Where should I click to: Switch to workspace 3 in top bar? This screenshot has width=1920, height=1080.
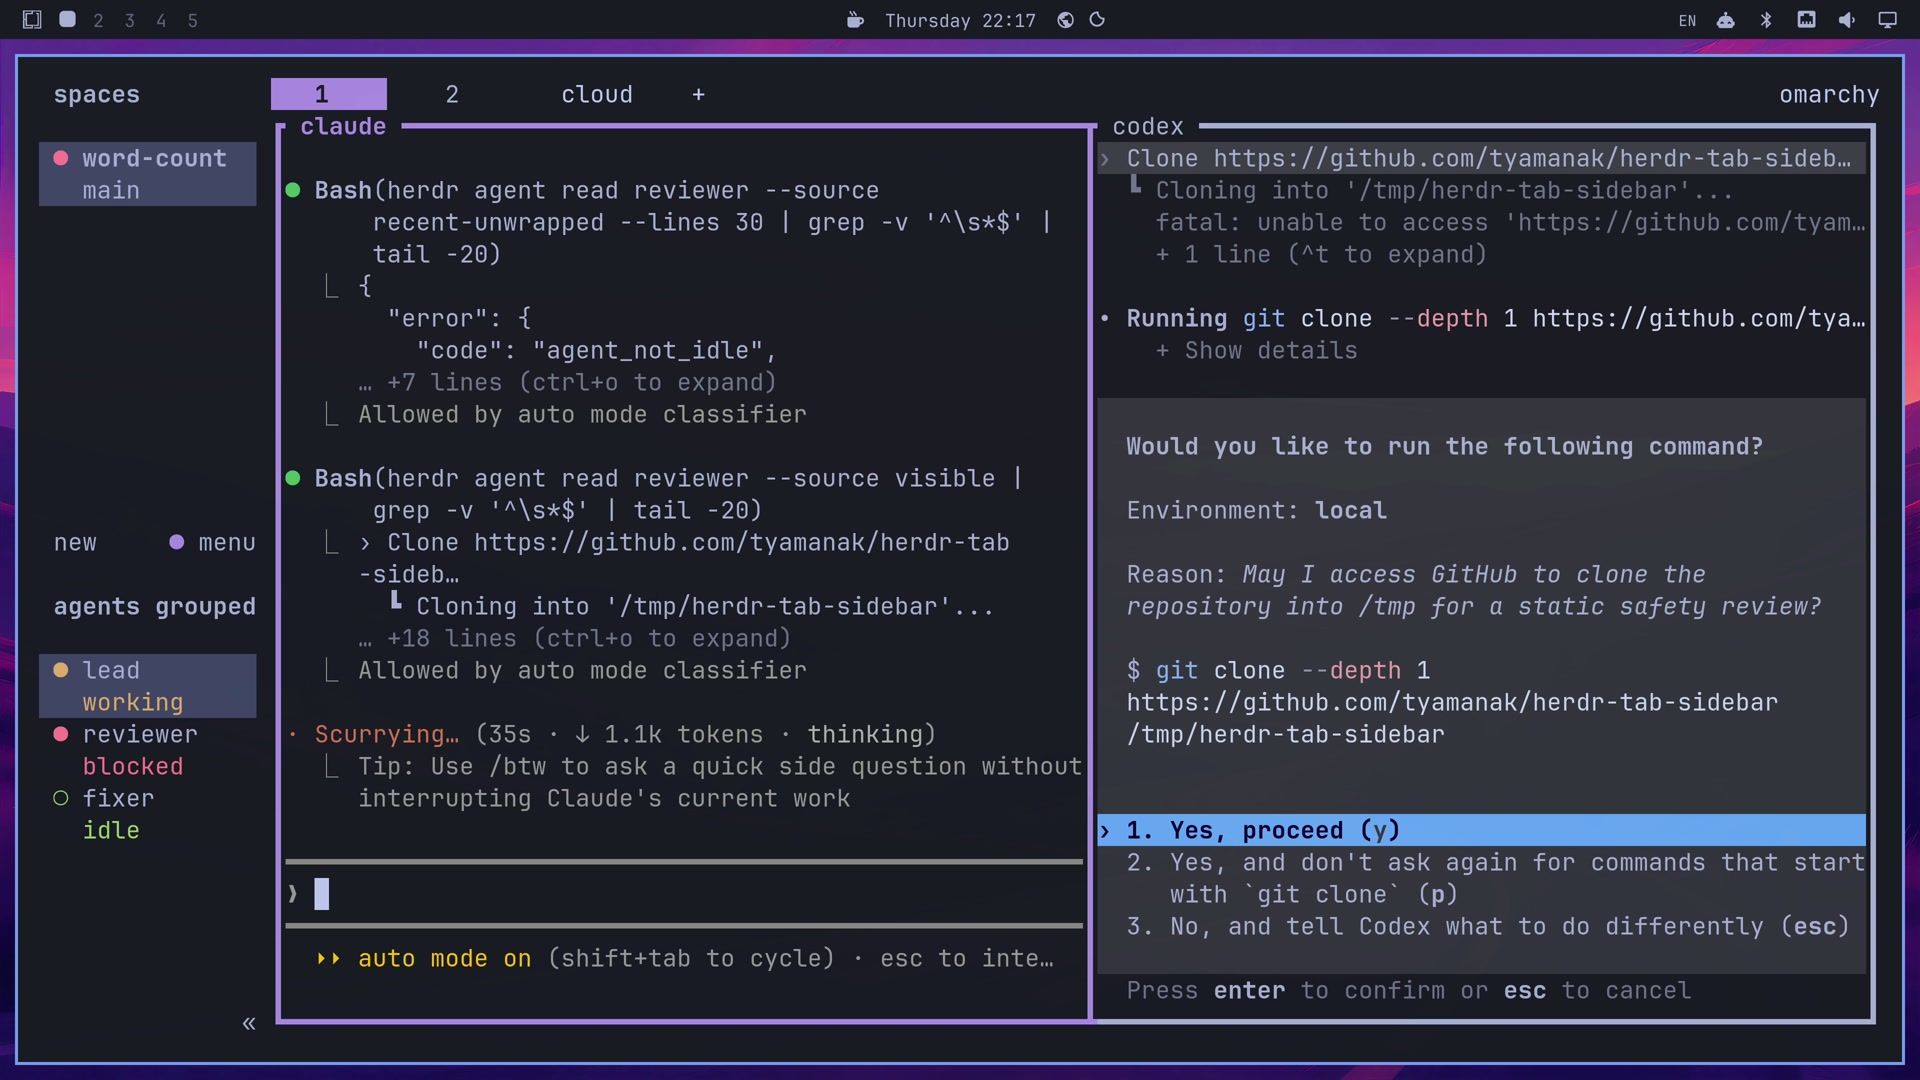click(129, 20)
